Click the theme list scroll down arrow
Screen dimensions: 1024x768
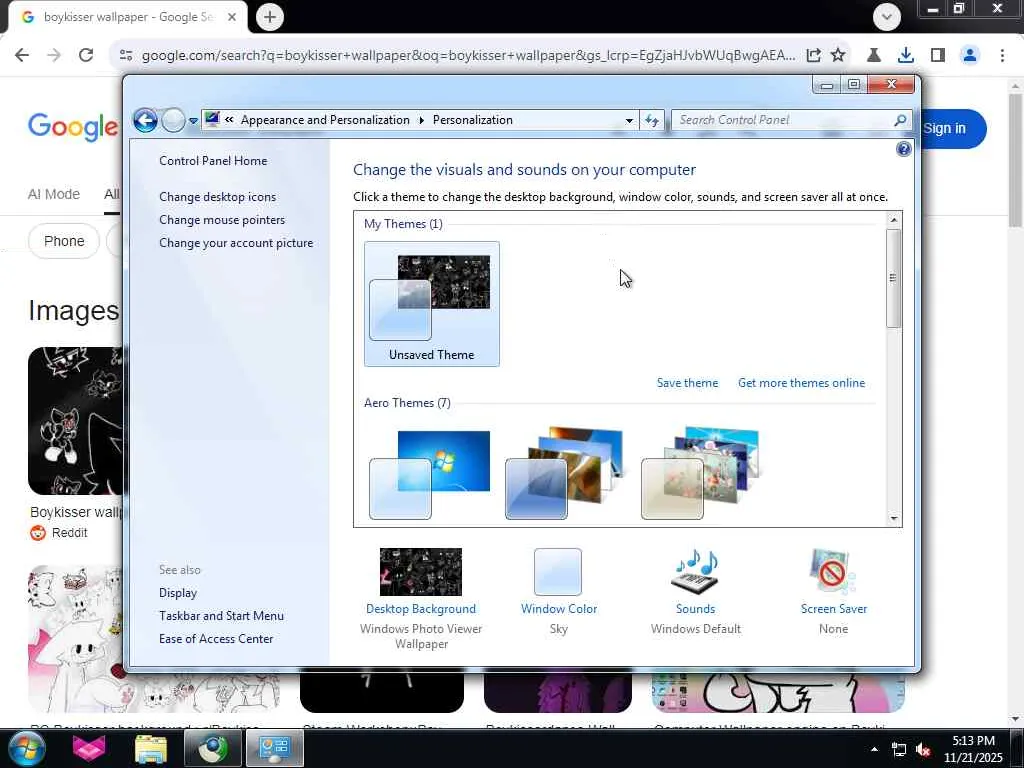(x=893, y=519)
